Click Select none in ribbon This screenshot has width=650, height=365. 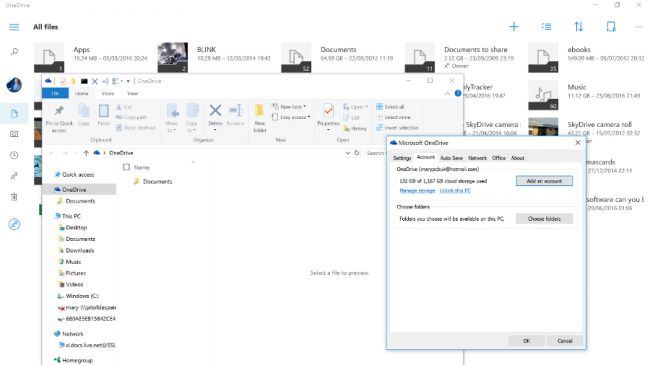393,117
